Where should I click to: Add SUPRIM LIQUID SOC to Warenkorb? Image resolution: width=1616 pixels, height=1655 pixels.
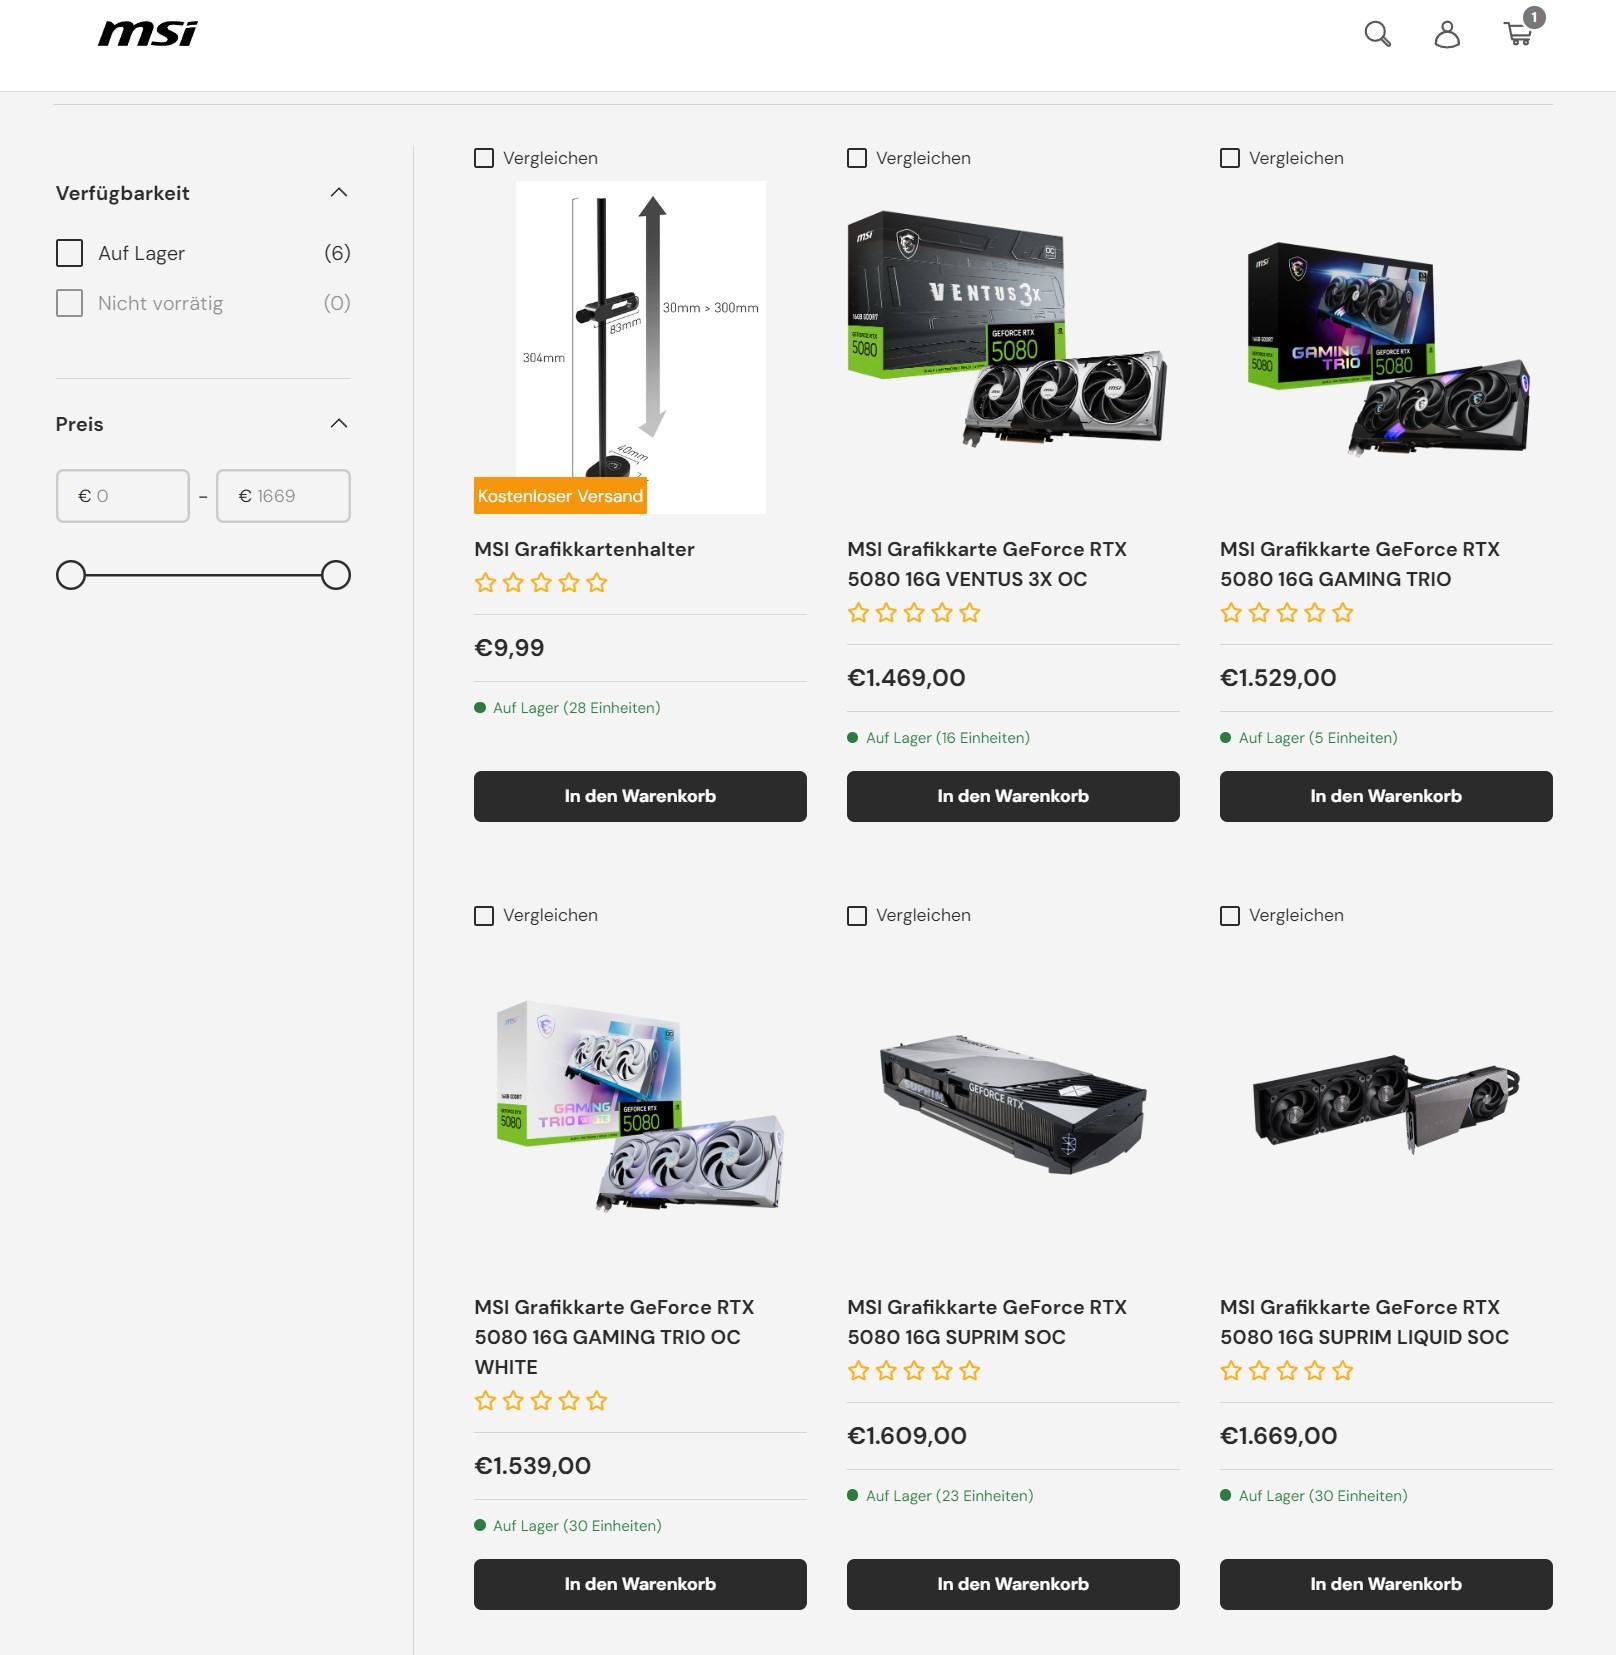coord(1386,1584)
